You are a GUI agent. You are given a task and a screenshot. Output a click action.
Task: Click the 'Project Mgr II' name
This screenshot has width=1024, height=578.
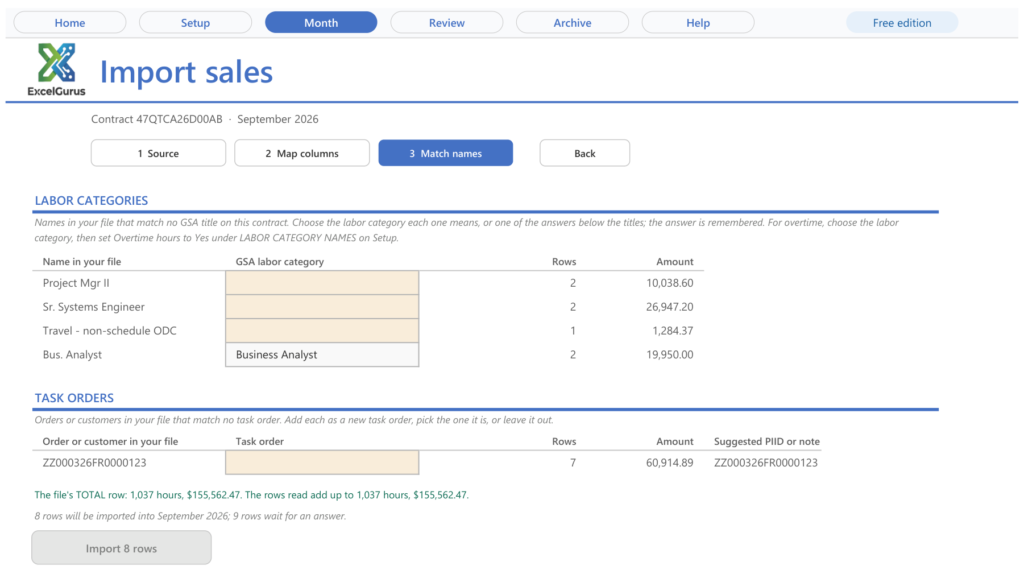point(76,283)
